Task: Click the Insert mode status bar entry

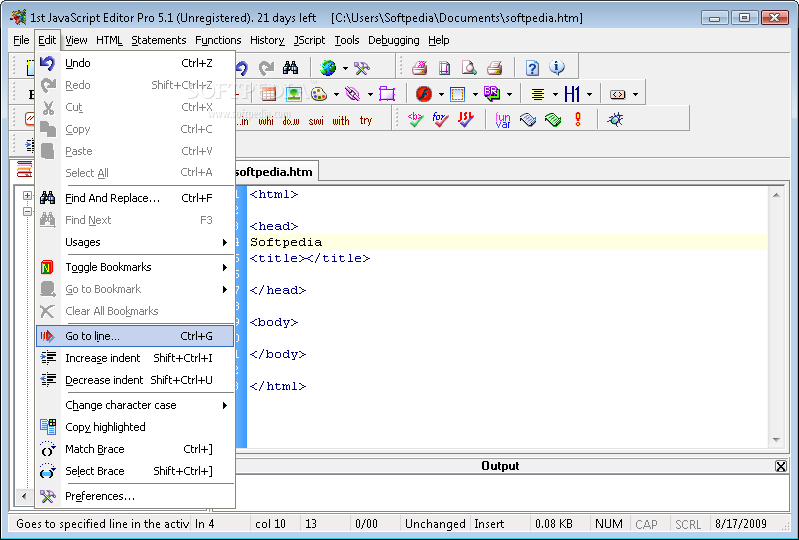Action: tap(489, 524)
